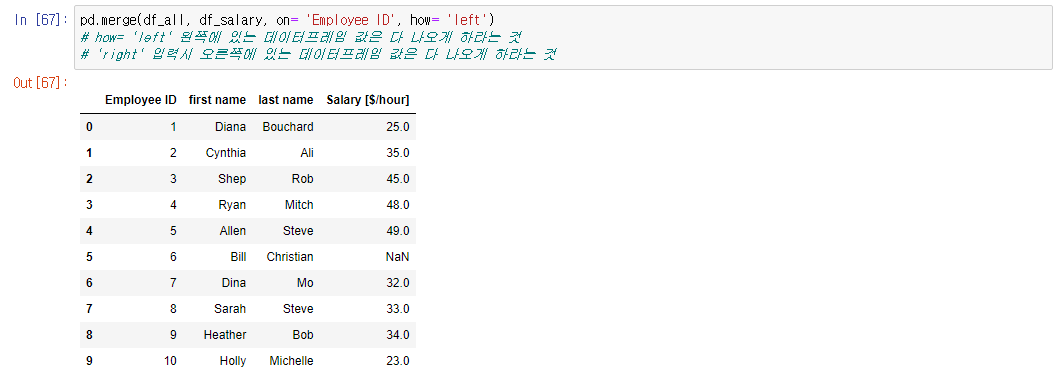Select the salary value 32.0

tap(397, 283)
